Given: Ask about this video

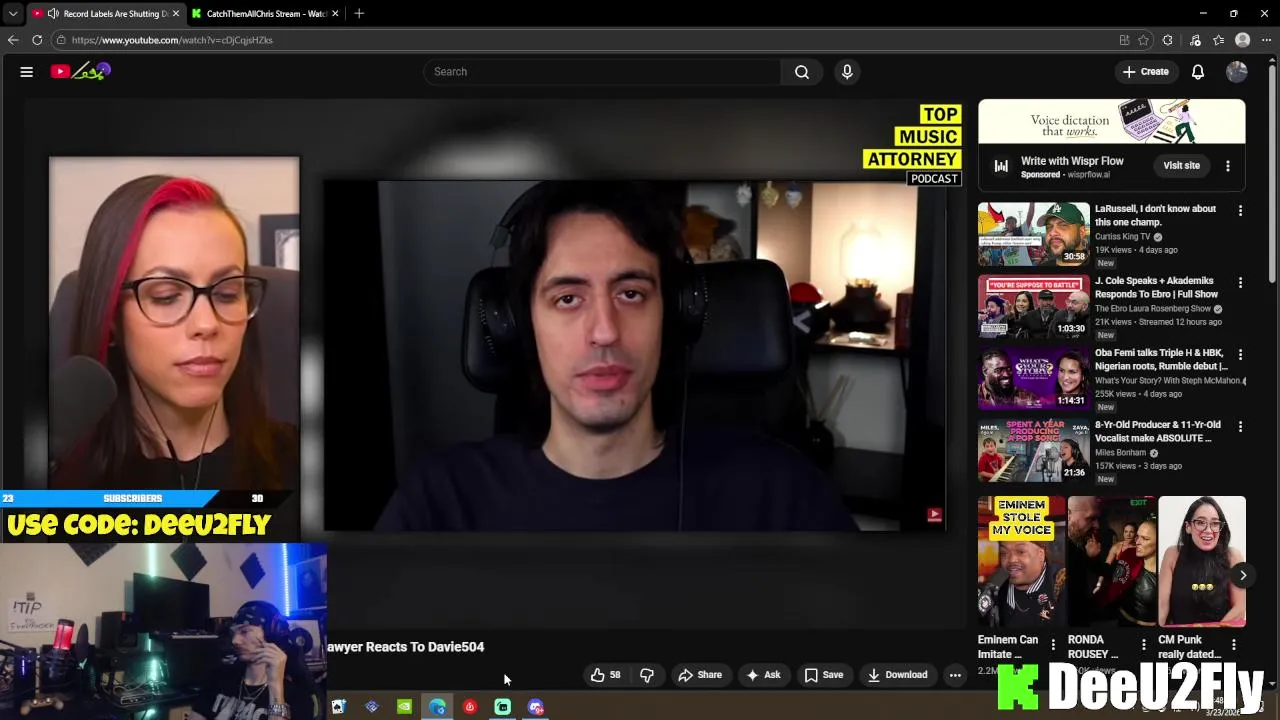Looking at the screenshot, I should coord(763,675).
